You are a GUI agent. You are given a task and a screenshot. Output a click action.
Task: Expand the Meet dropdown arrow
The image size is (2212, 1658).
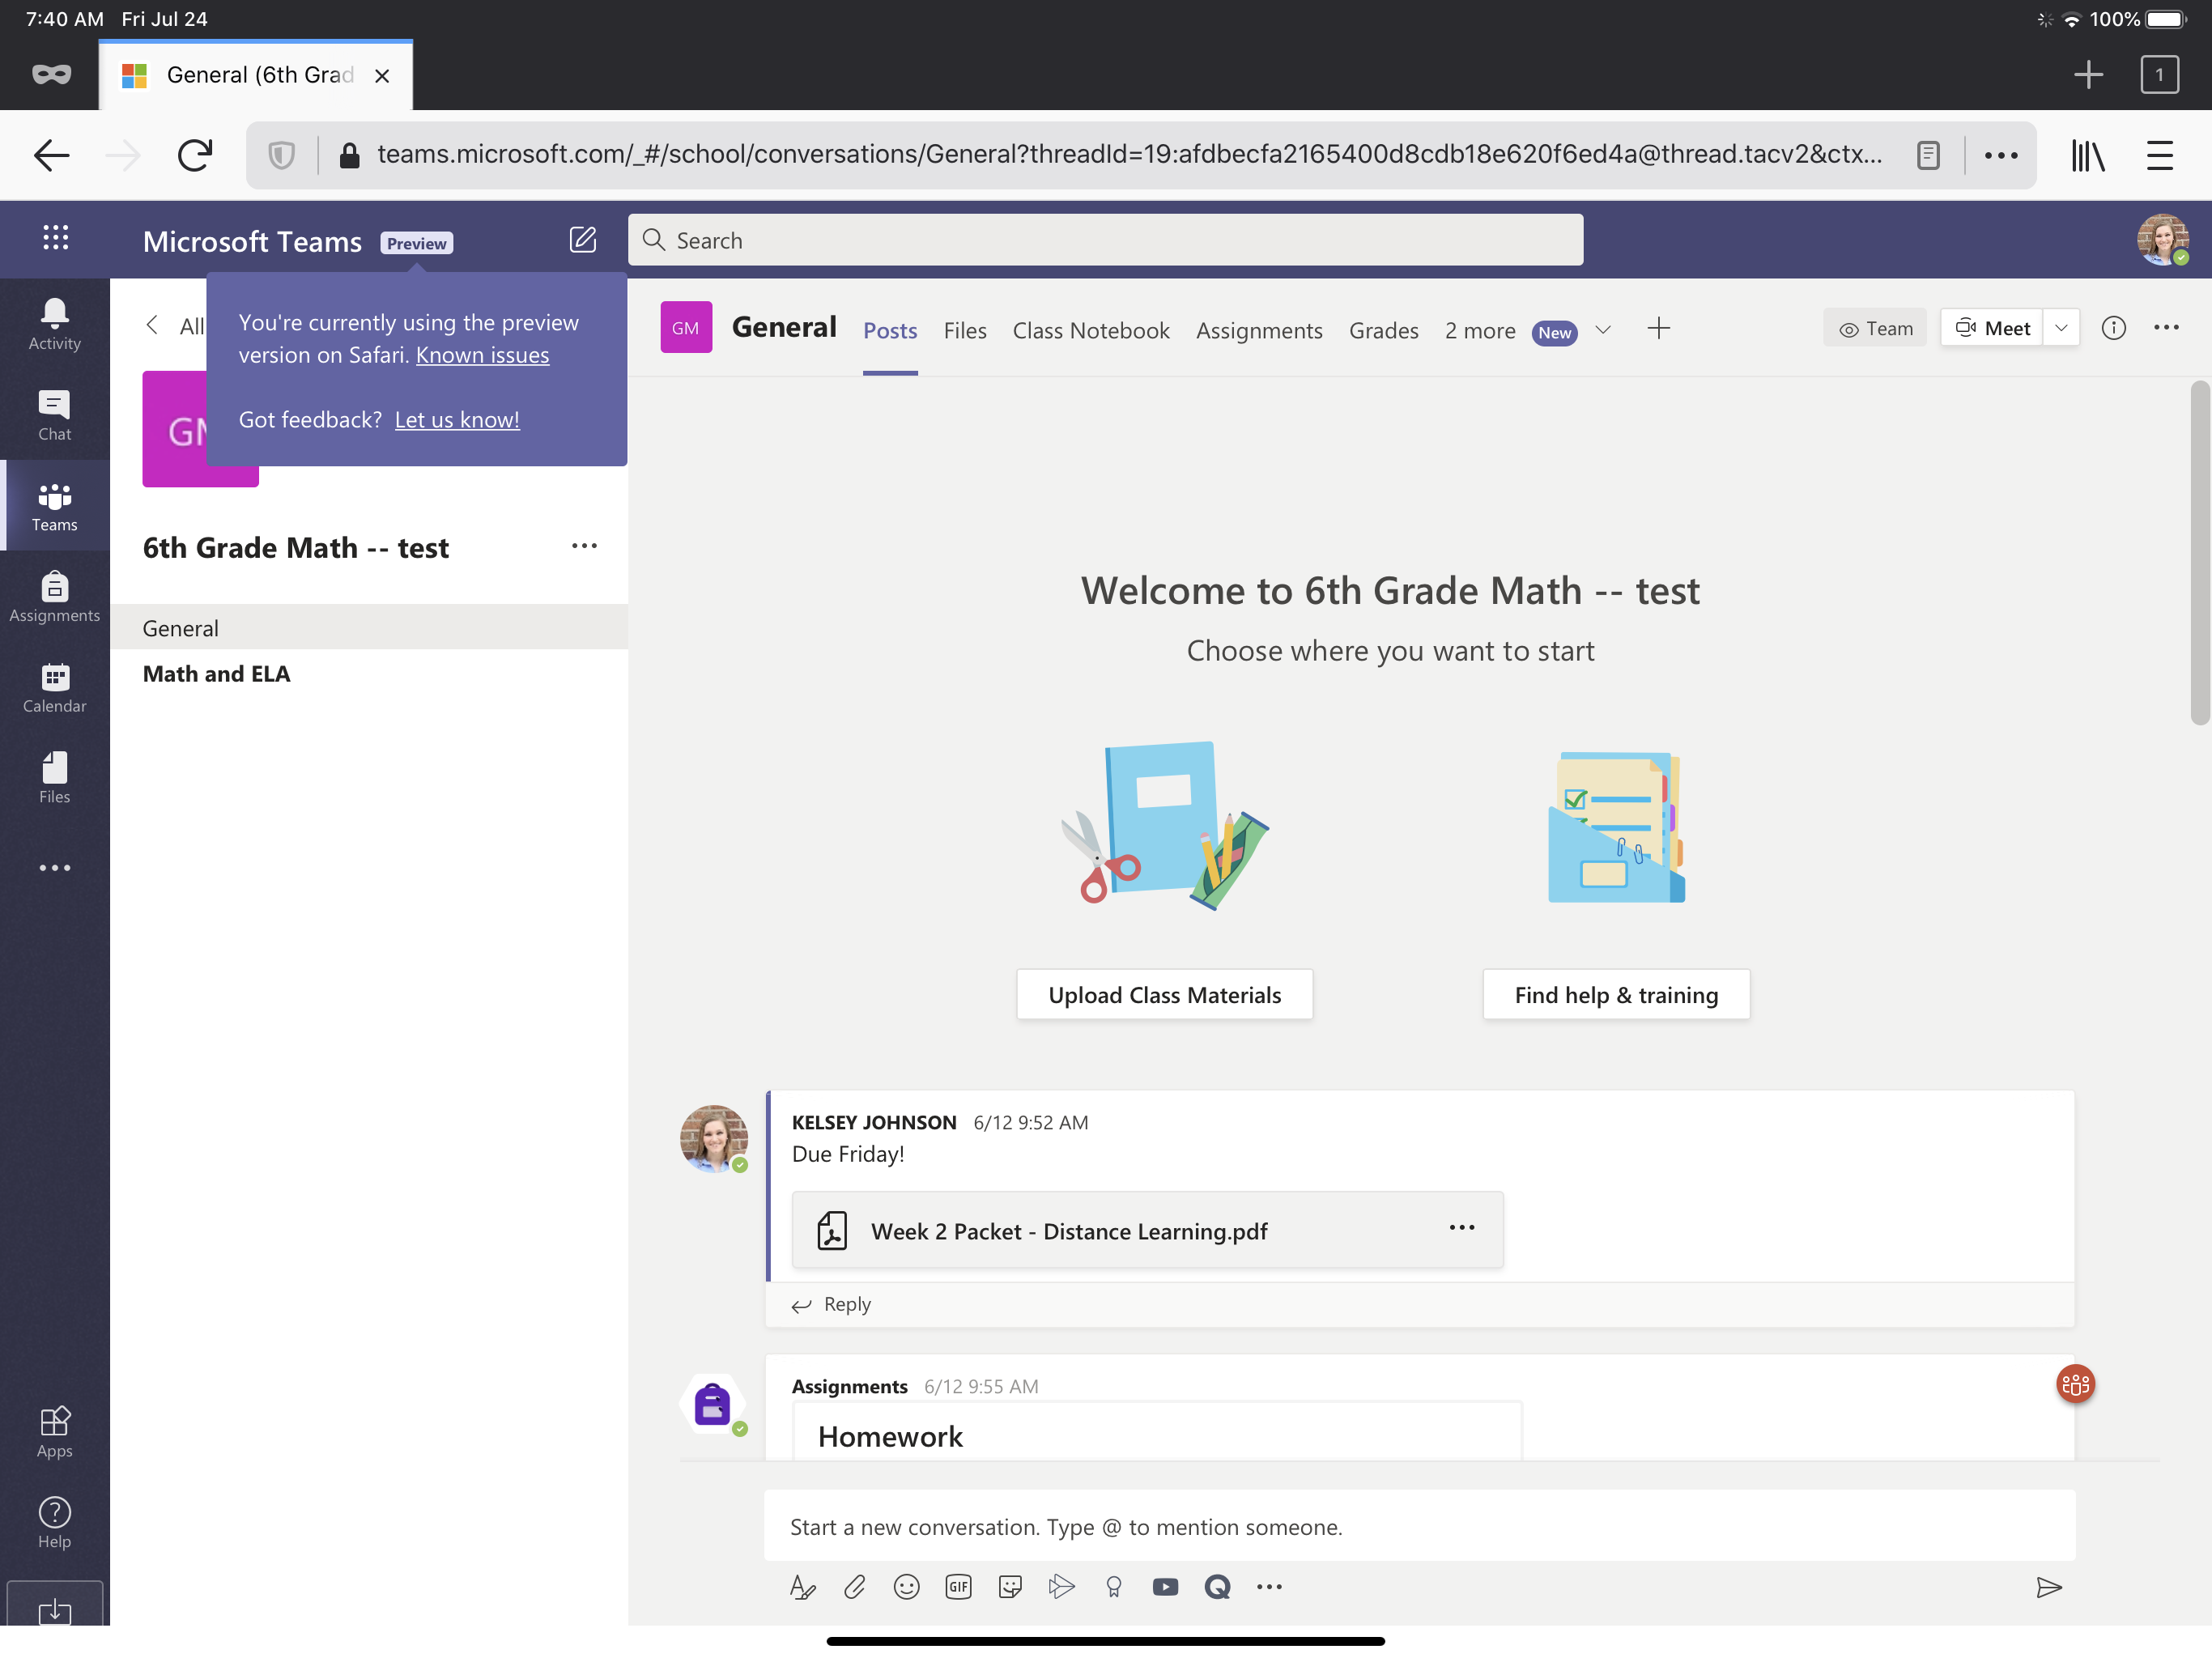pos(2061,328)
